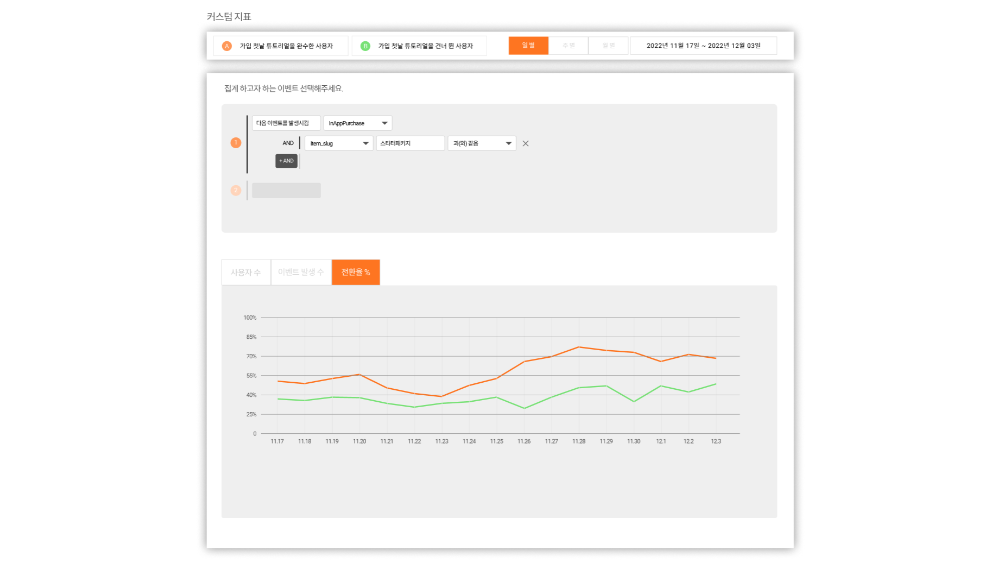Click the empty second event placeholder box

coord(286,190)
